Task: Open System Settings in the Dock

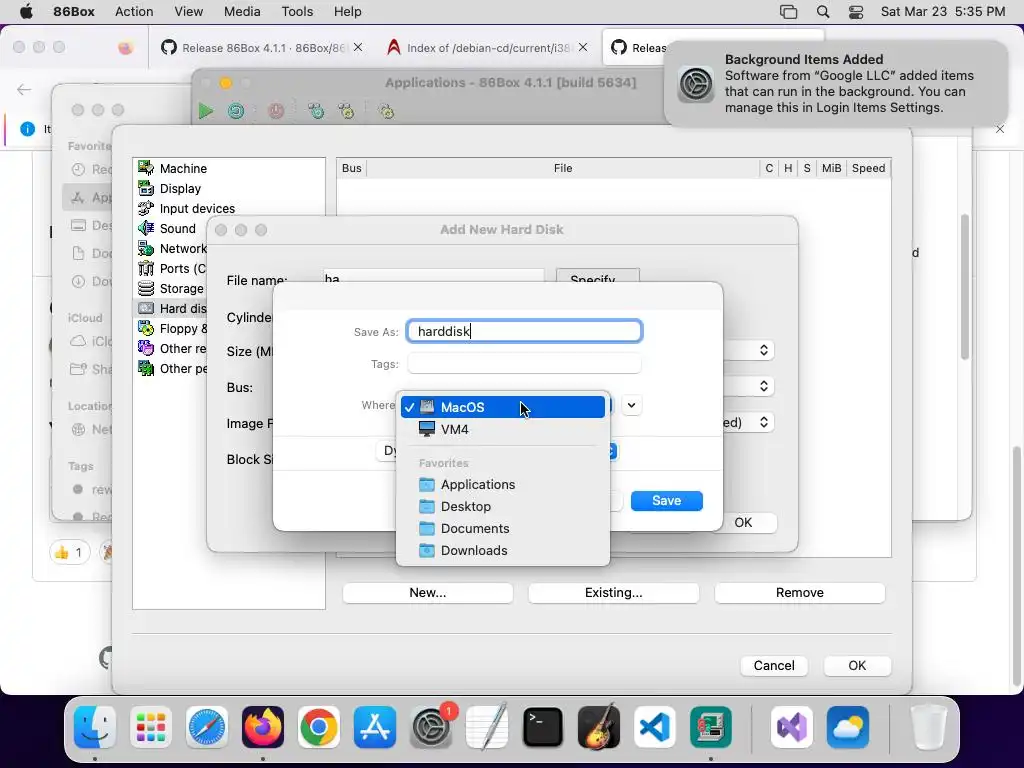Action: click(431, 727)
